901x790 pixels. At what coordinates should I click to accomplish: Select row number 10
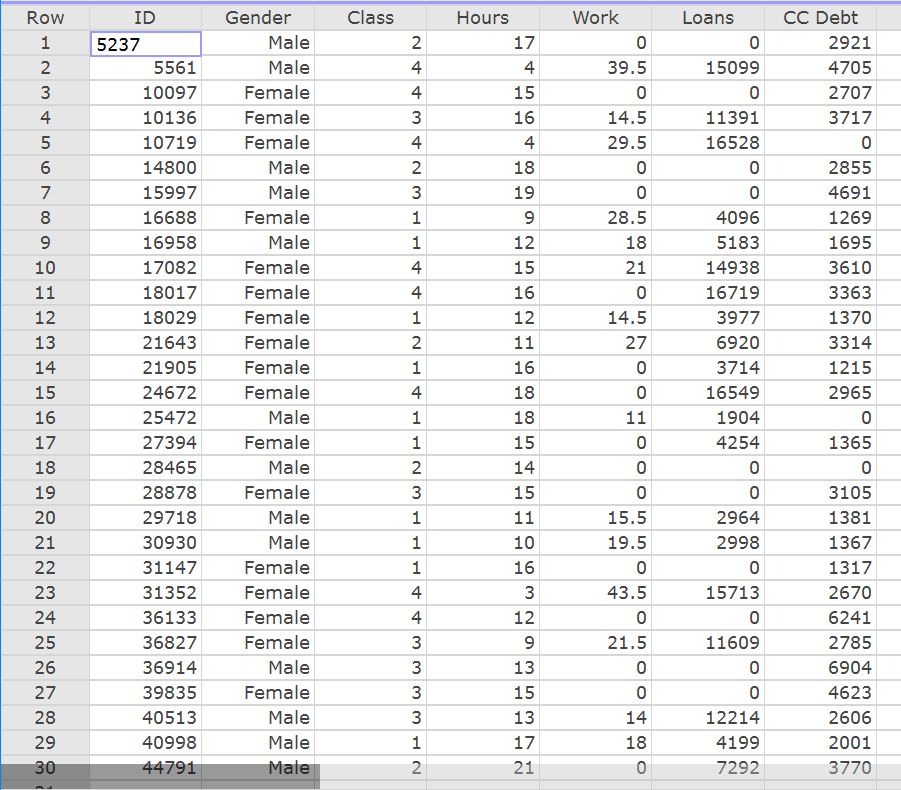44,268
